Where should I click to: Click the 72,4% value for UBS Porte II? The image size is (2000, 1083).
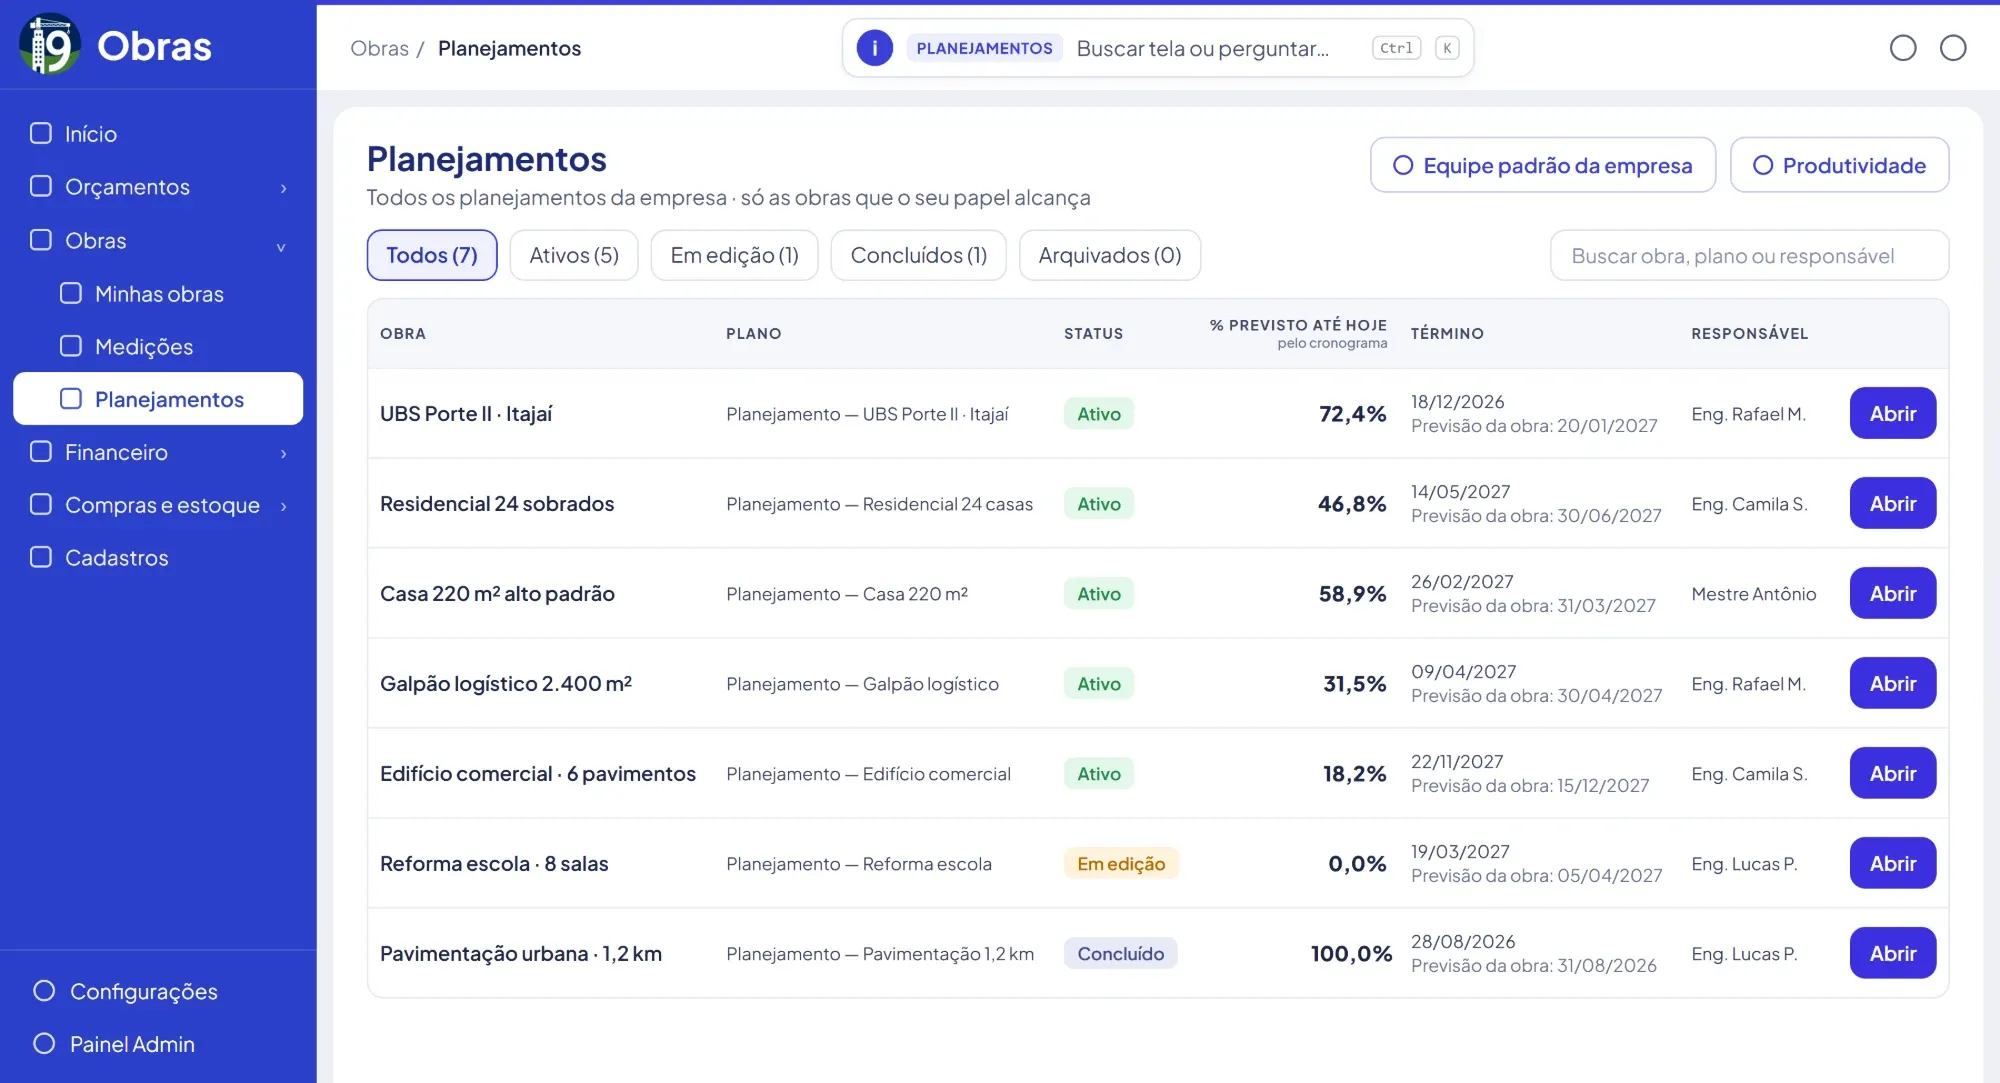tap(1352, 413)
